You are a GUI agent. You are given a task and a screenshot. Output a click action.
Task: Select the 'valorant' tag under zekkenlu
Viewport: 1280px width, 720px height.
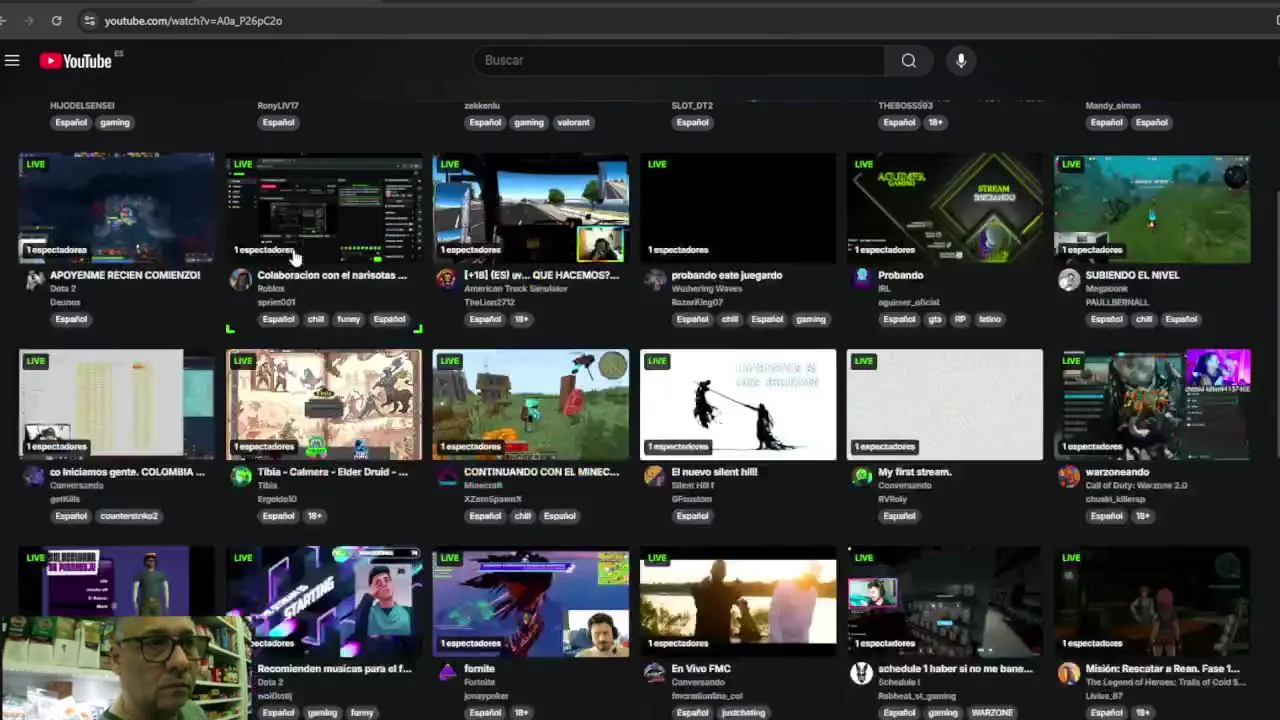pyautogui.click(x=573, y=123)
